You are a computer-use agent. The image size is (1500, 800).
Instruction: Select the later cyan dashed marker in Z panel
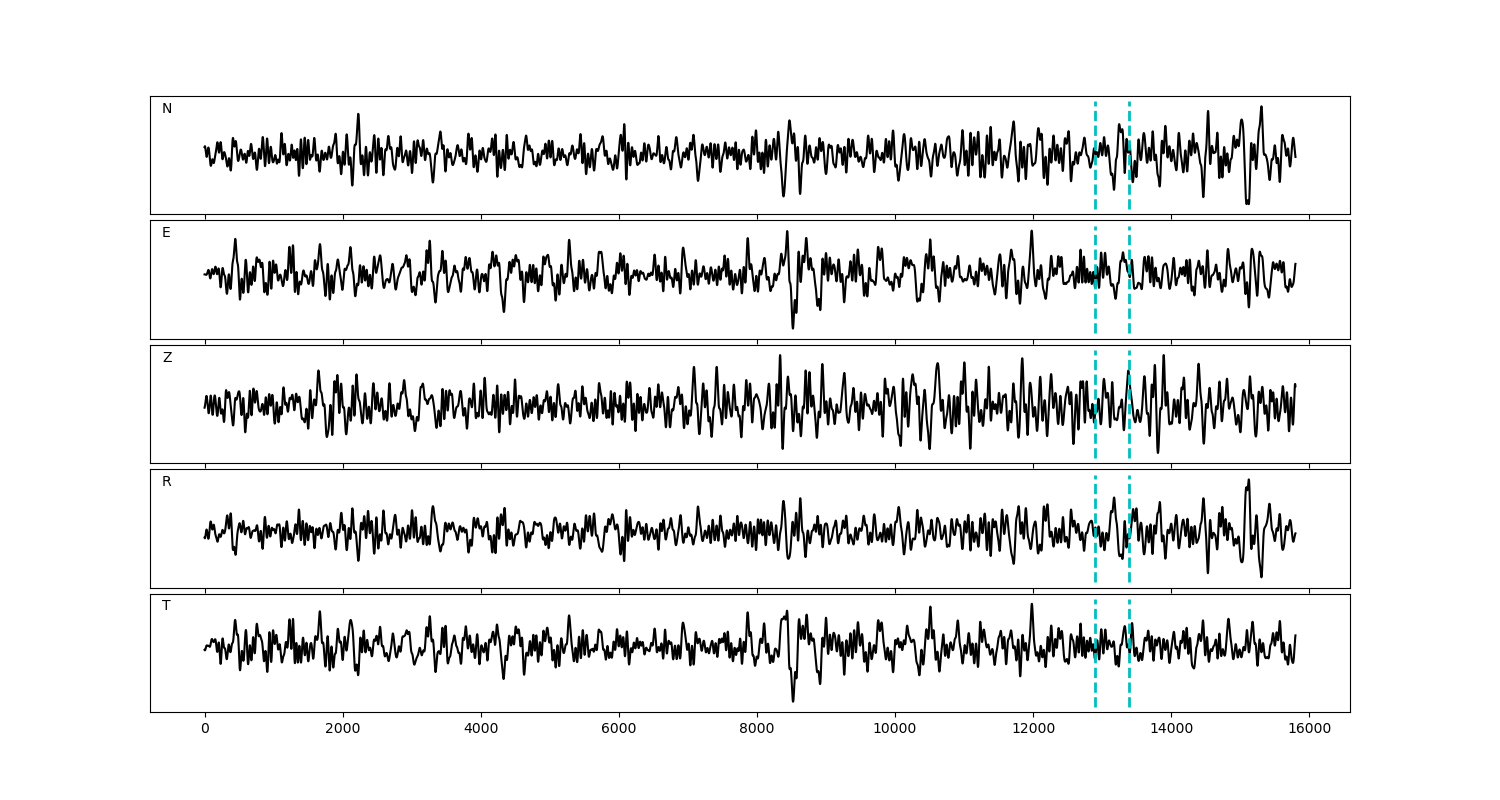click(x=1129, y=404)
